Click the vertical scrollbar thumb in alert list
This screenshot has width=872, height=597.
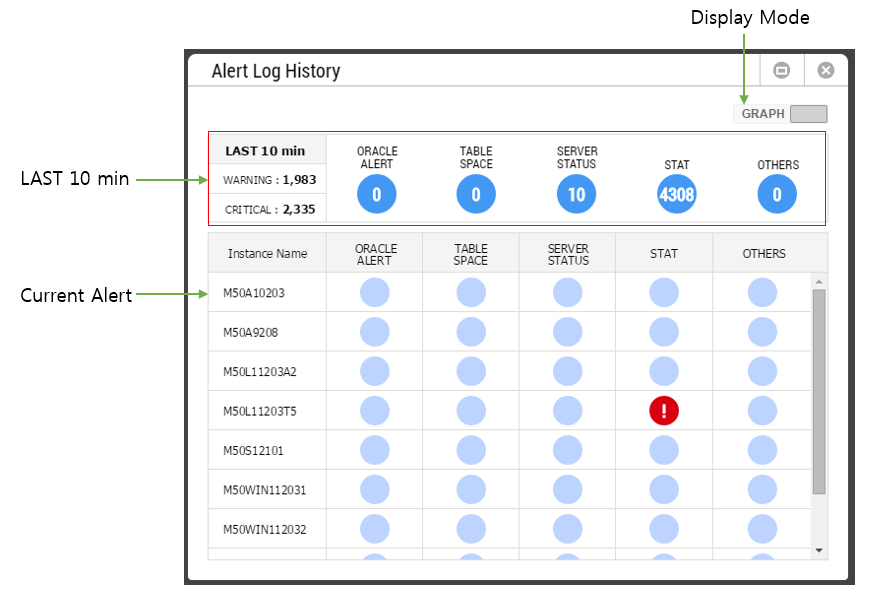coord(819,391)
